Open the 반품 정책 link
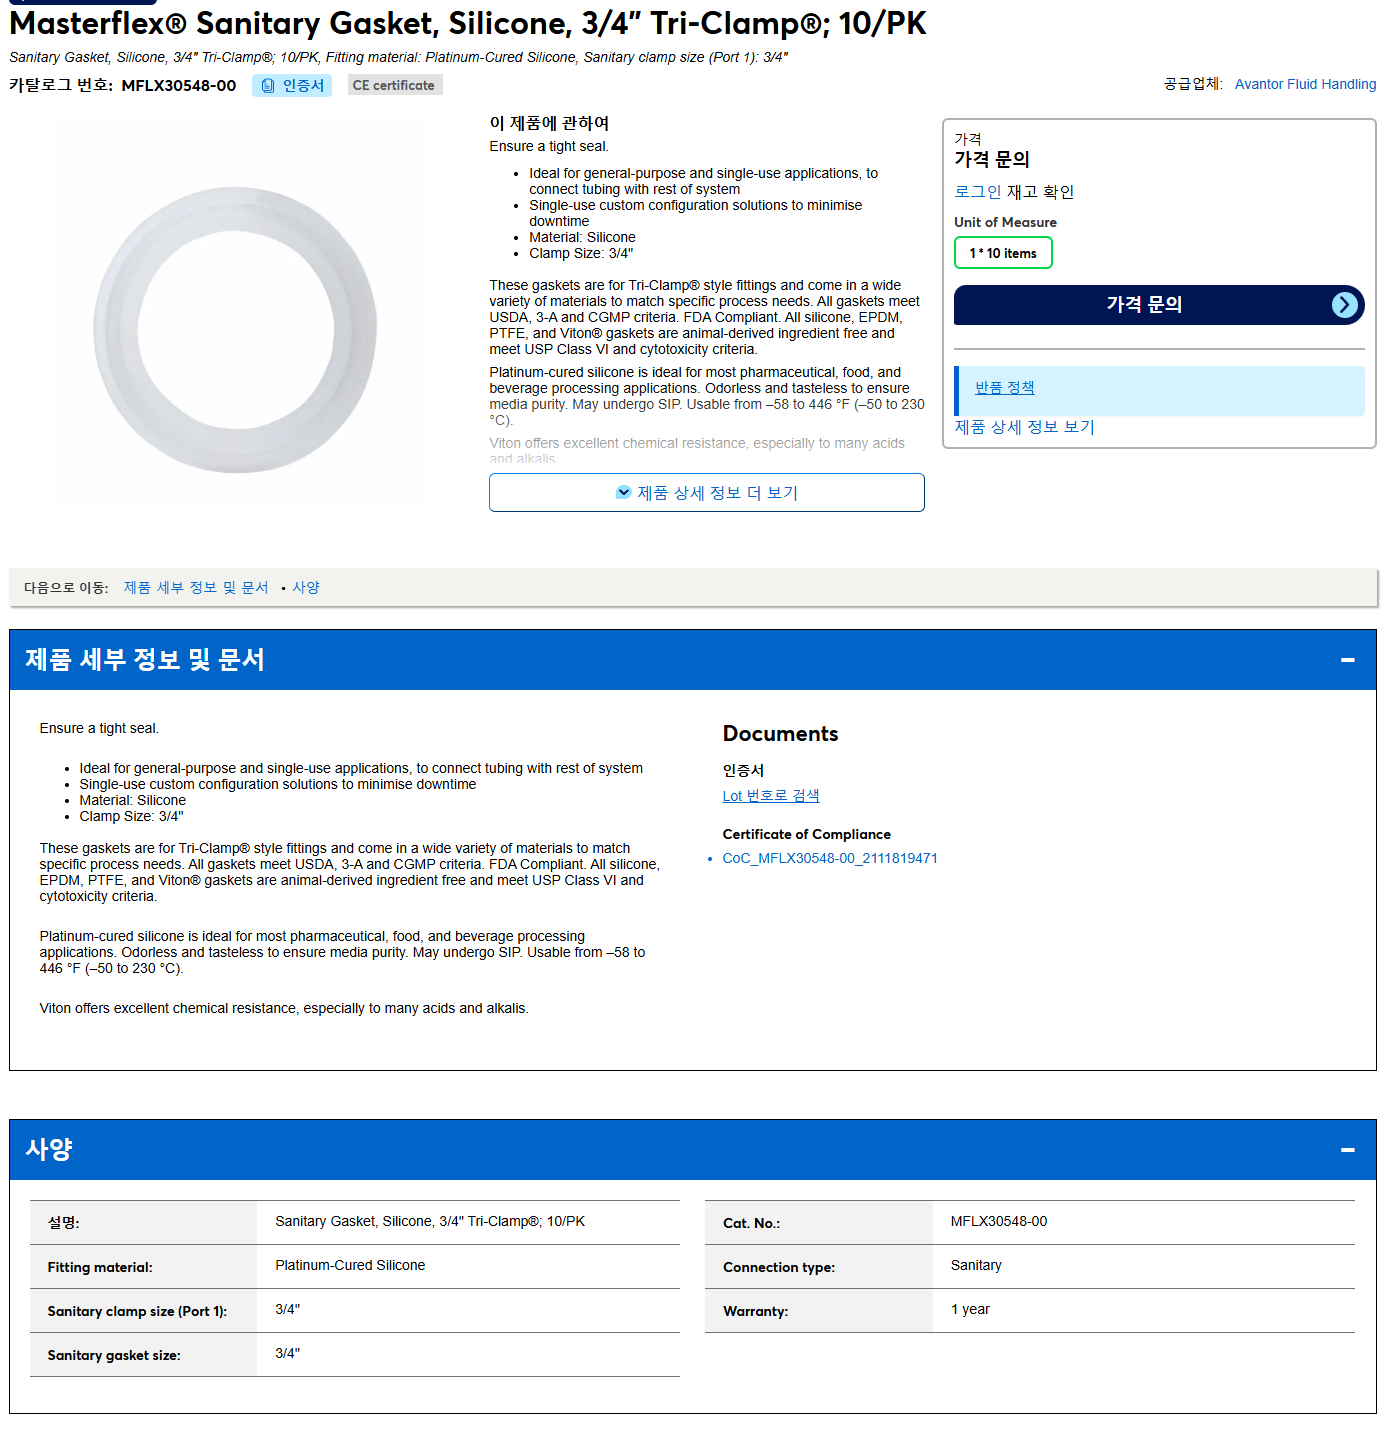Viewport: 1384px width, 1434px height. pyautogui.click(x=1005, y=388)
